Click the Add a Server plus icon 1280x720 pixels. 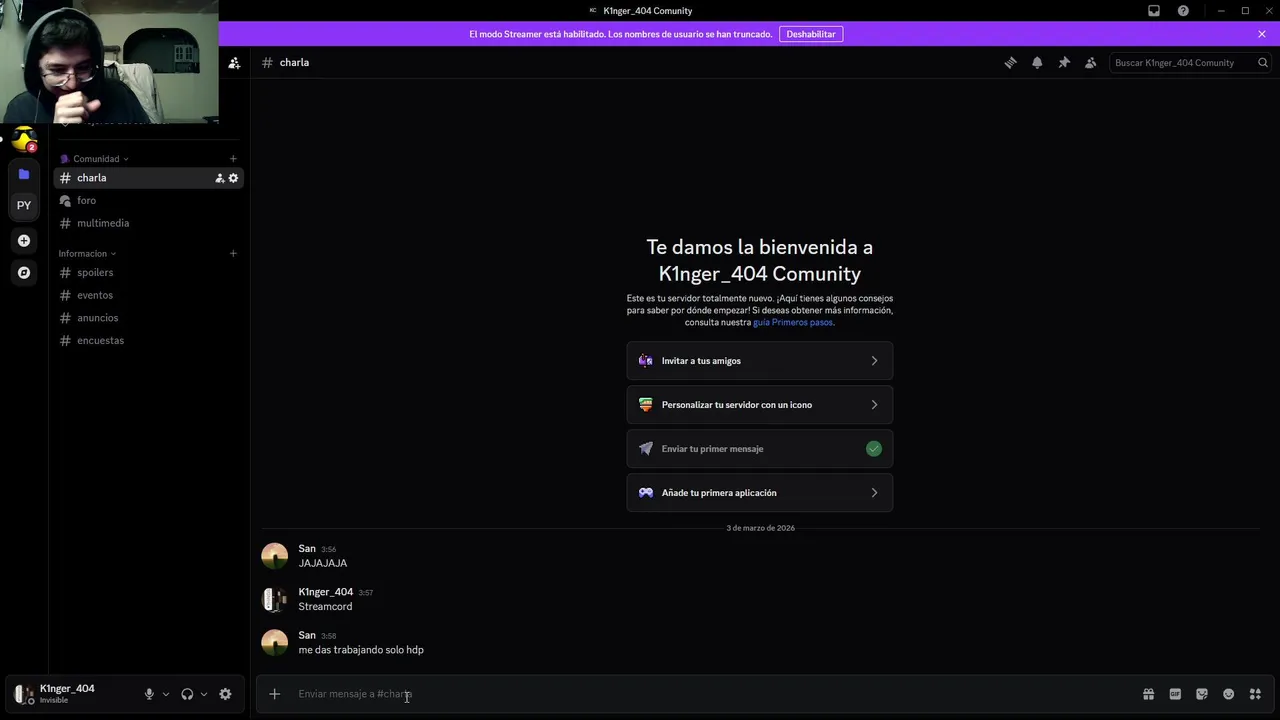click(24, 240)
